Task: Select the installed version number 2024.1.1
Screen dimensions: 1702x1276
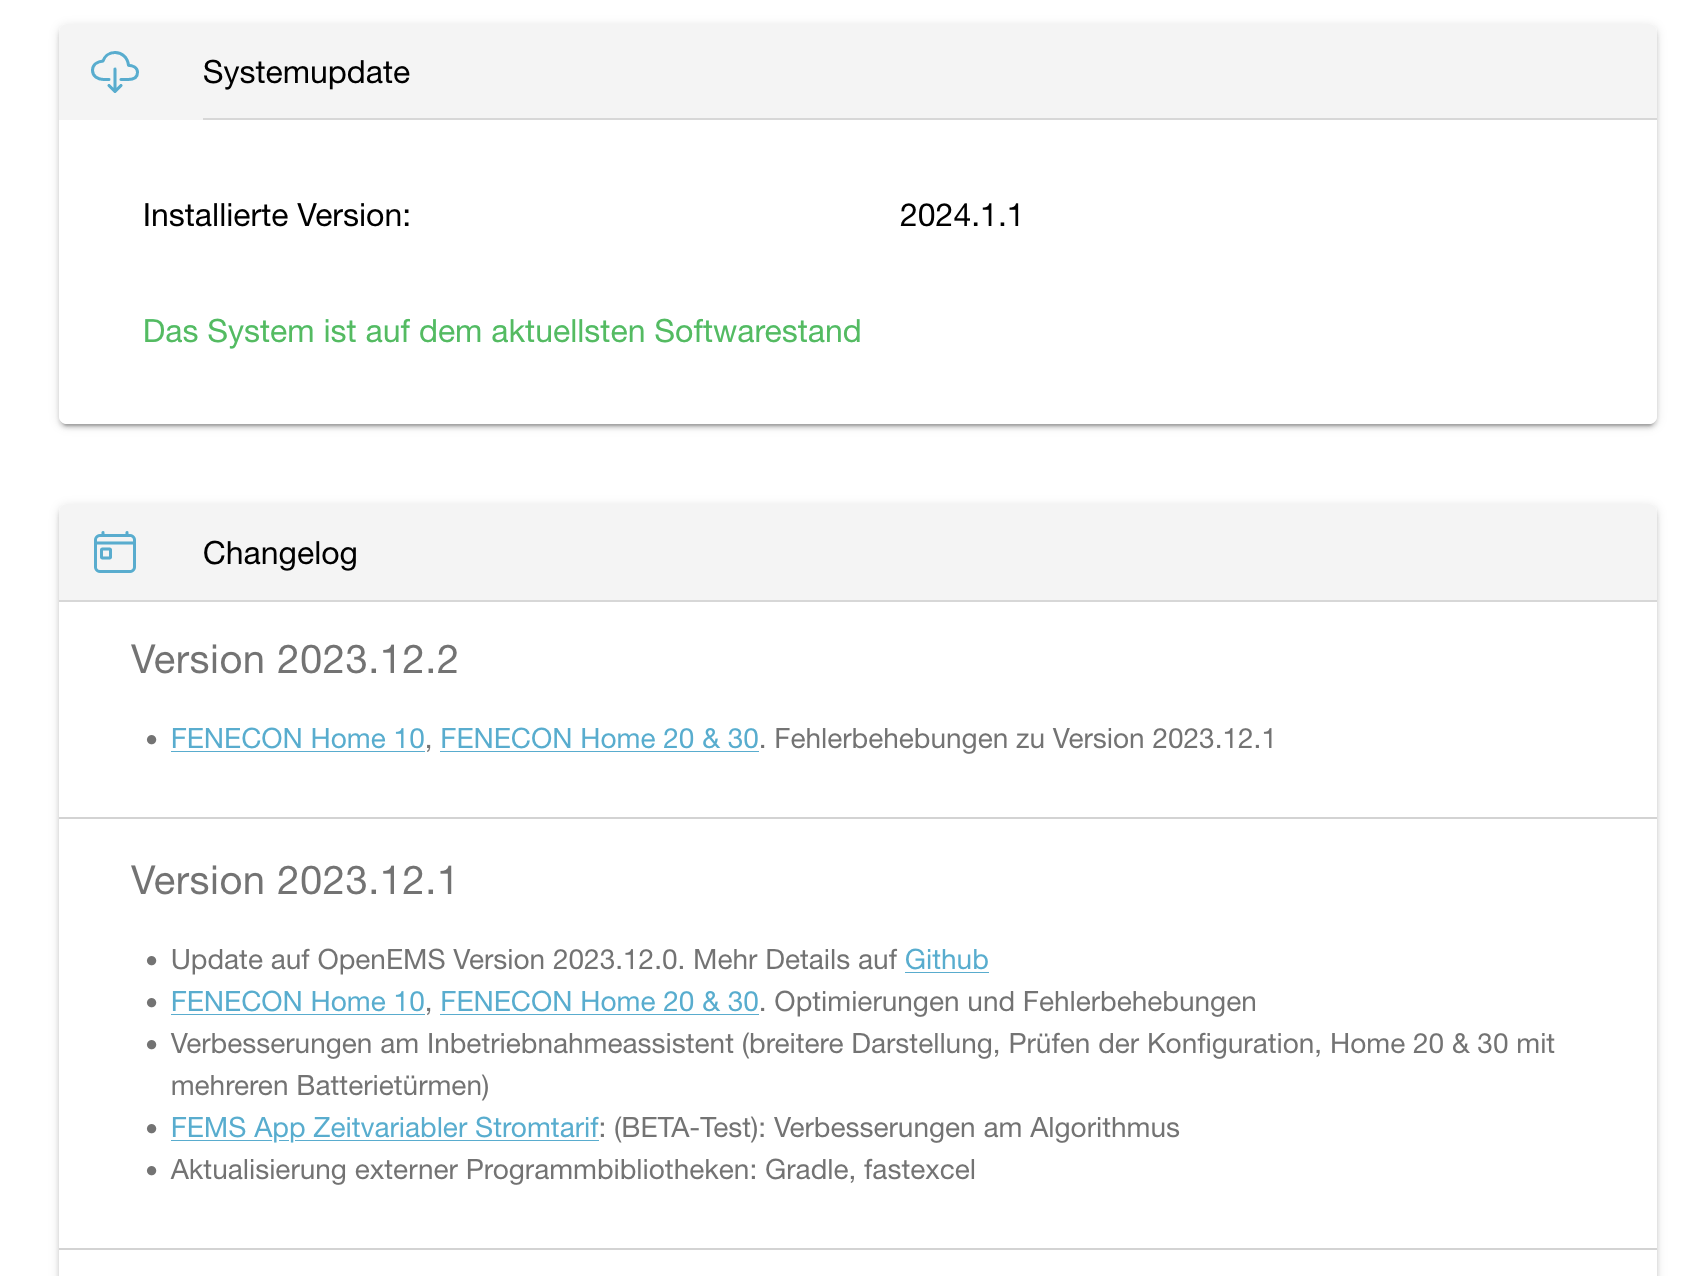Action: [960, 216]
